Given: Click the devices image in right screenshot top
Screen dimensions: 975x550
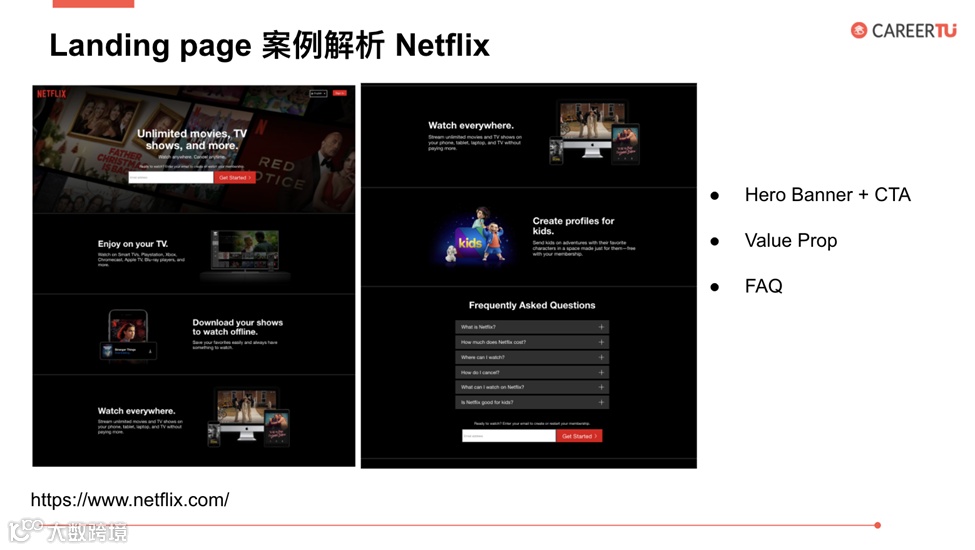Looking at the screenshot, I should (x=594, y=133).
